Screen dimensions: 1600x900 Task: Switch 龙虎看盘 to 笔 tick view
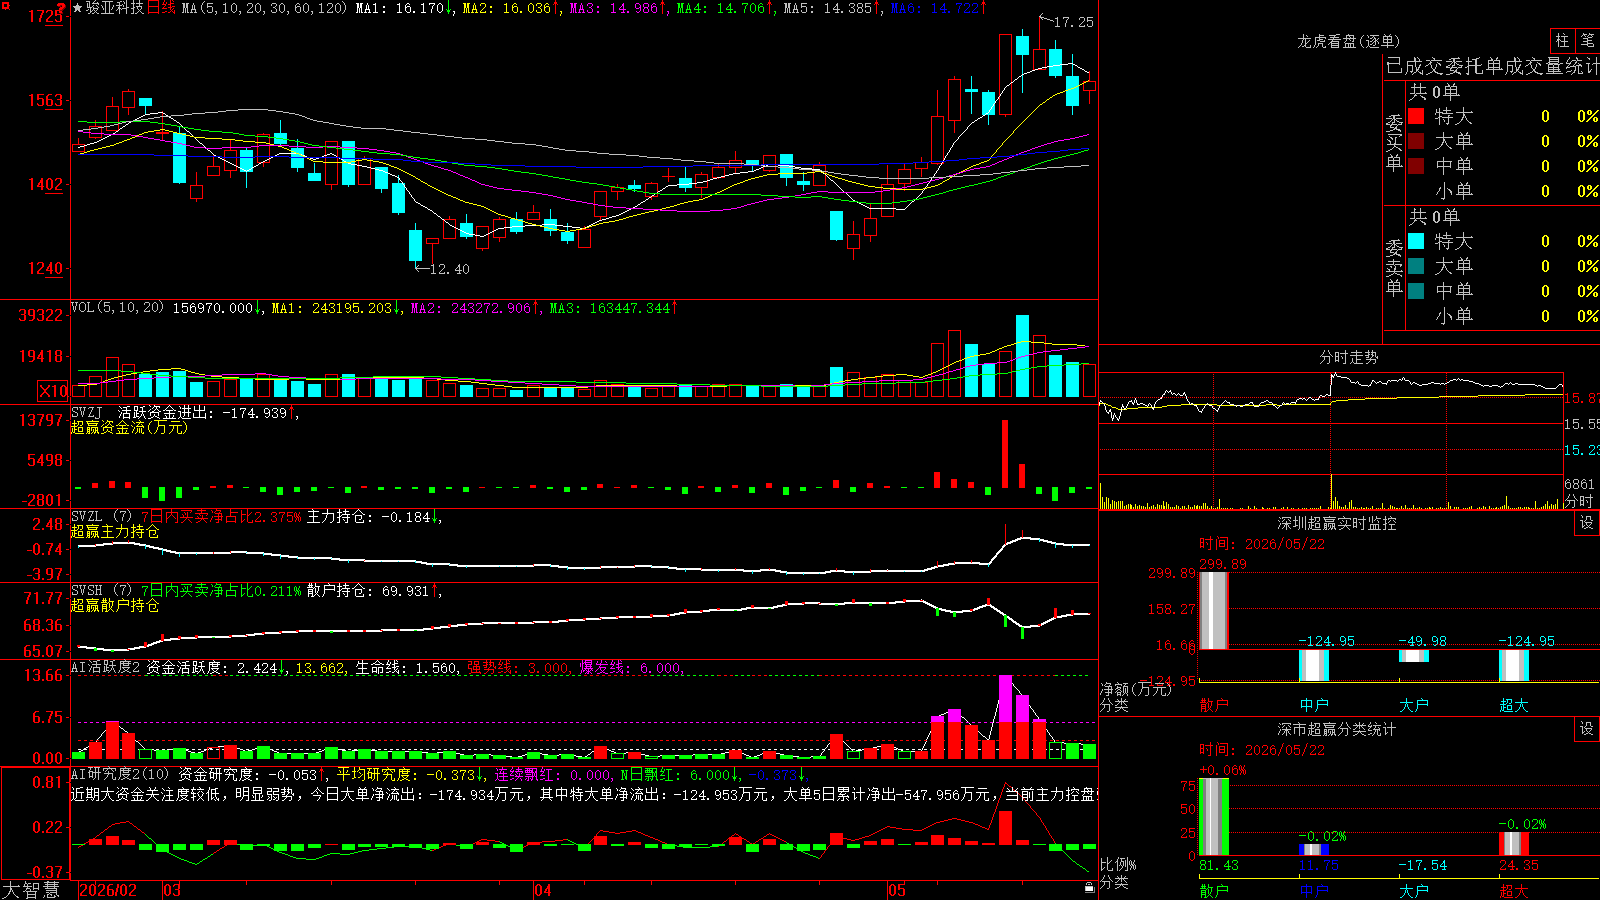pyautogui.click(x=1587, y=40)
